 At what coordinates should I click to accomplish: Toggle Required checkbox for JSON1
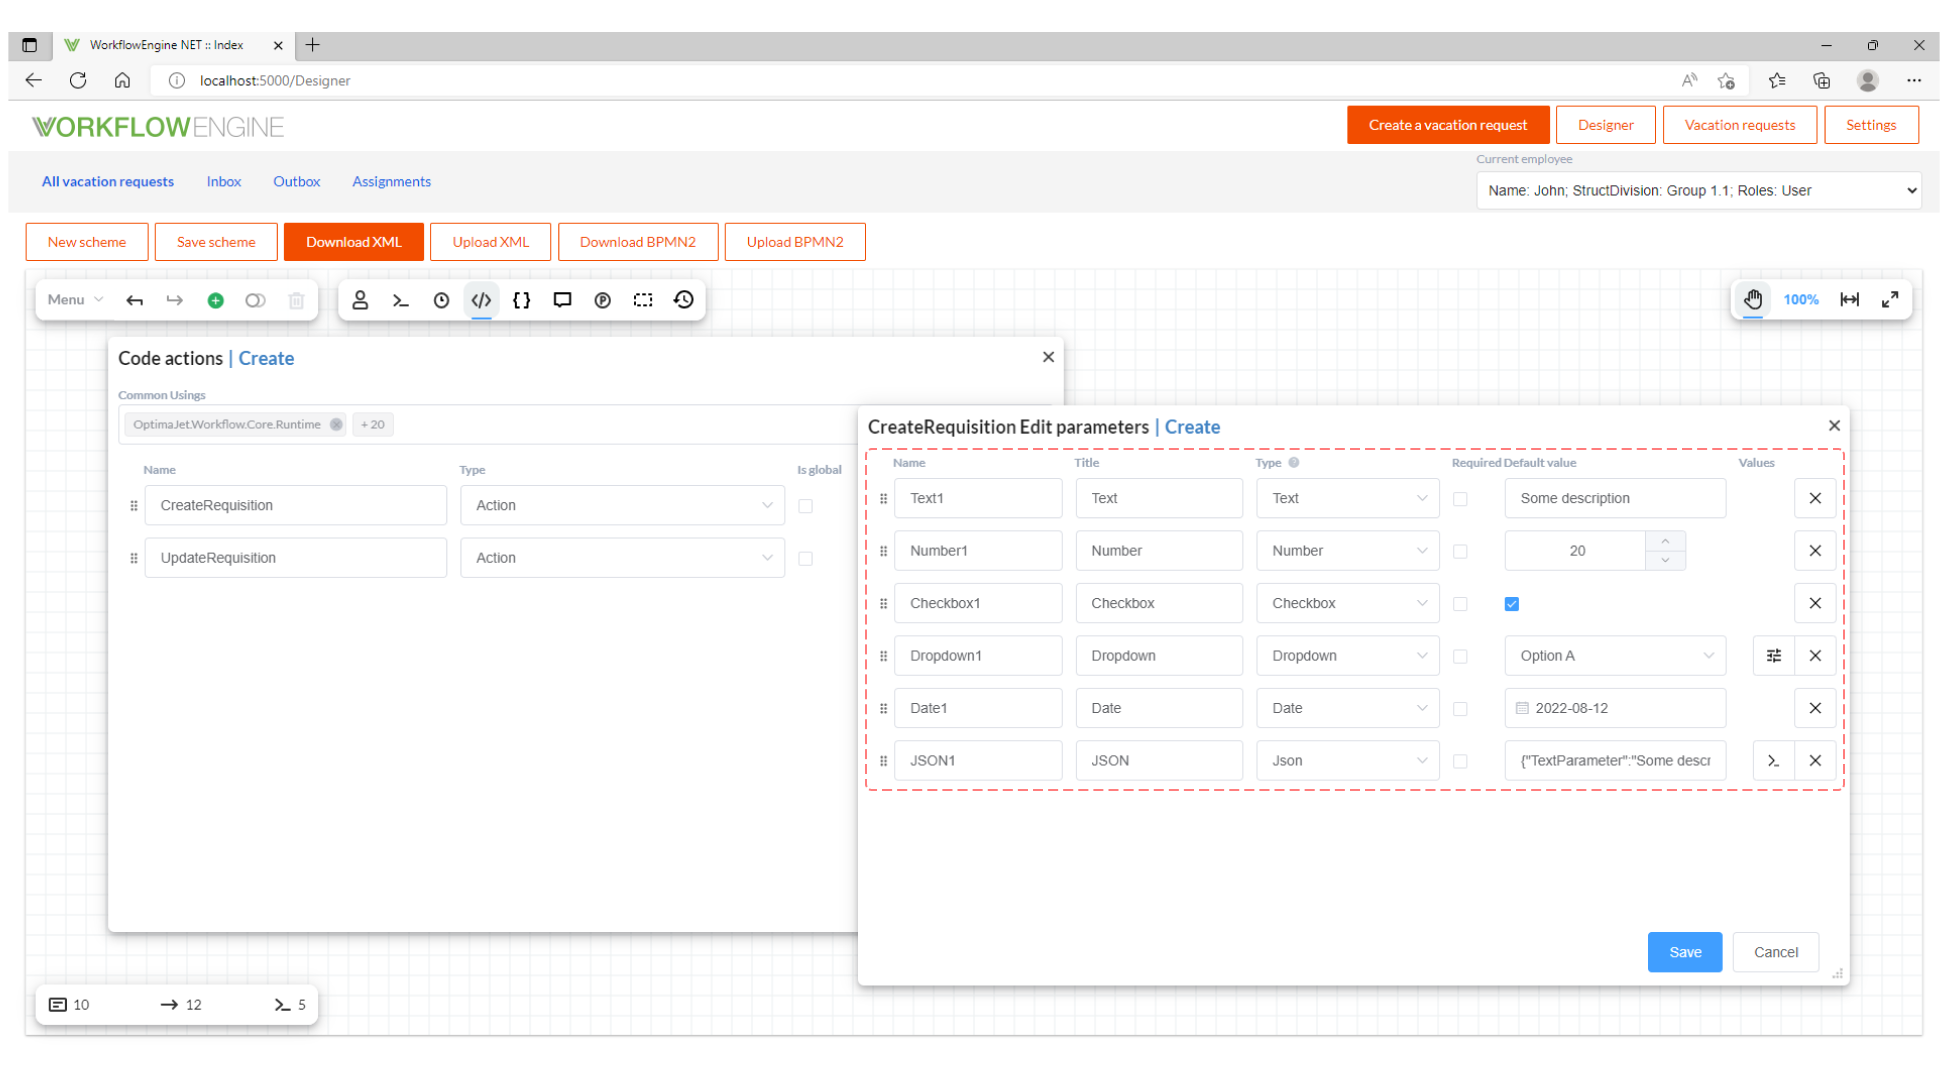[x=1460, y=762]
